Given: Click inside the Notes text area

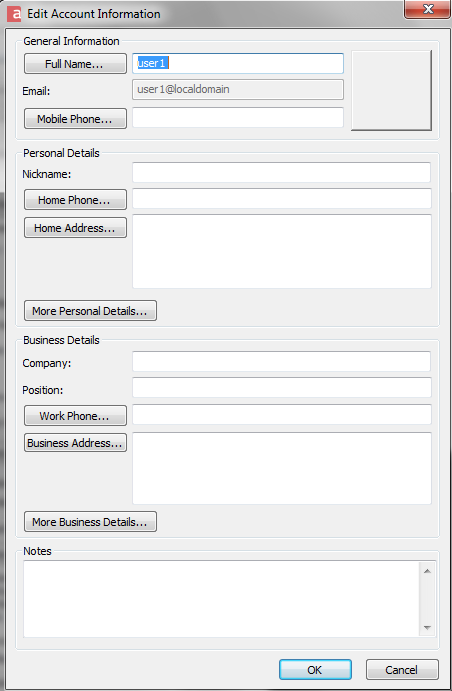Looking at the screenshot, I should pos(222,599).
